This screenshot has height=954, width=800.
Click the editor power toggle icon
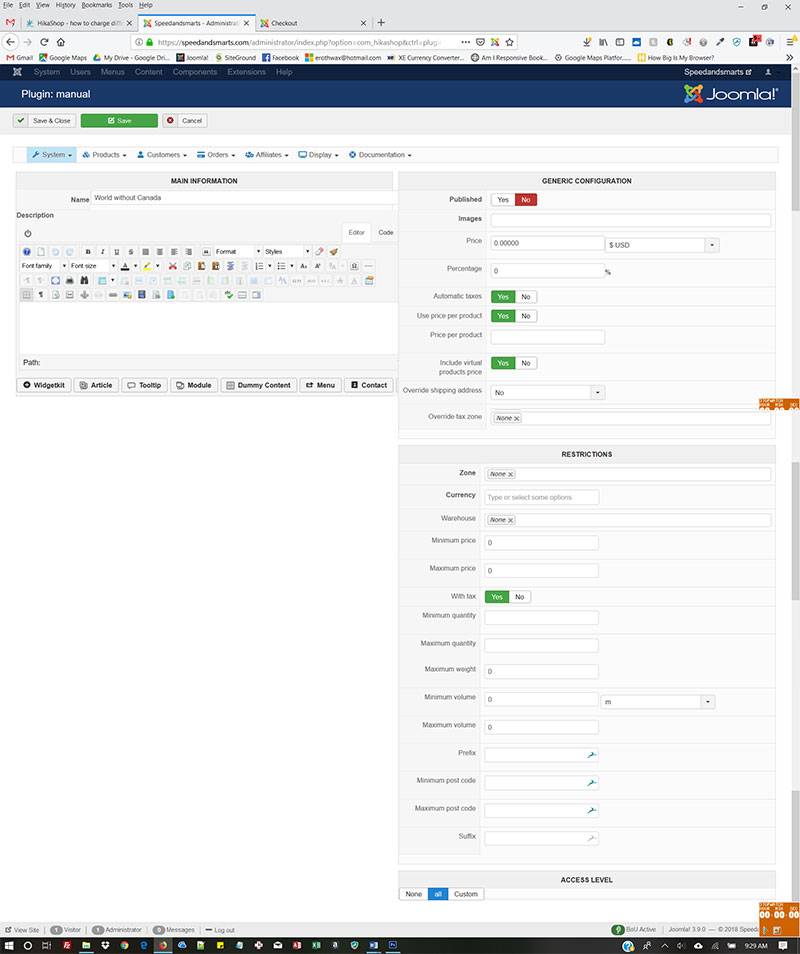tap(28, 233)
